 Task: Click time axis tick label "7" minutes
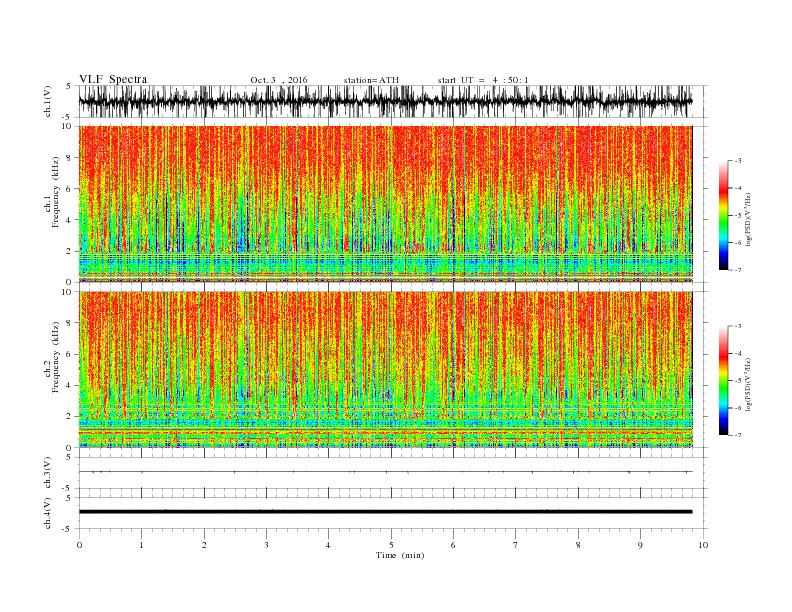click(516, 545)
